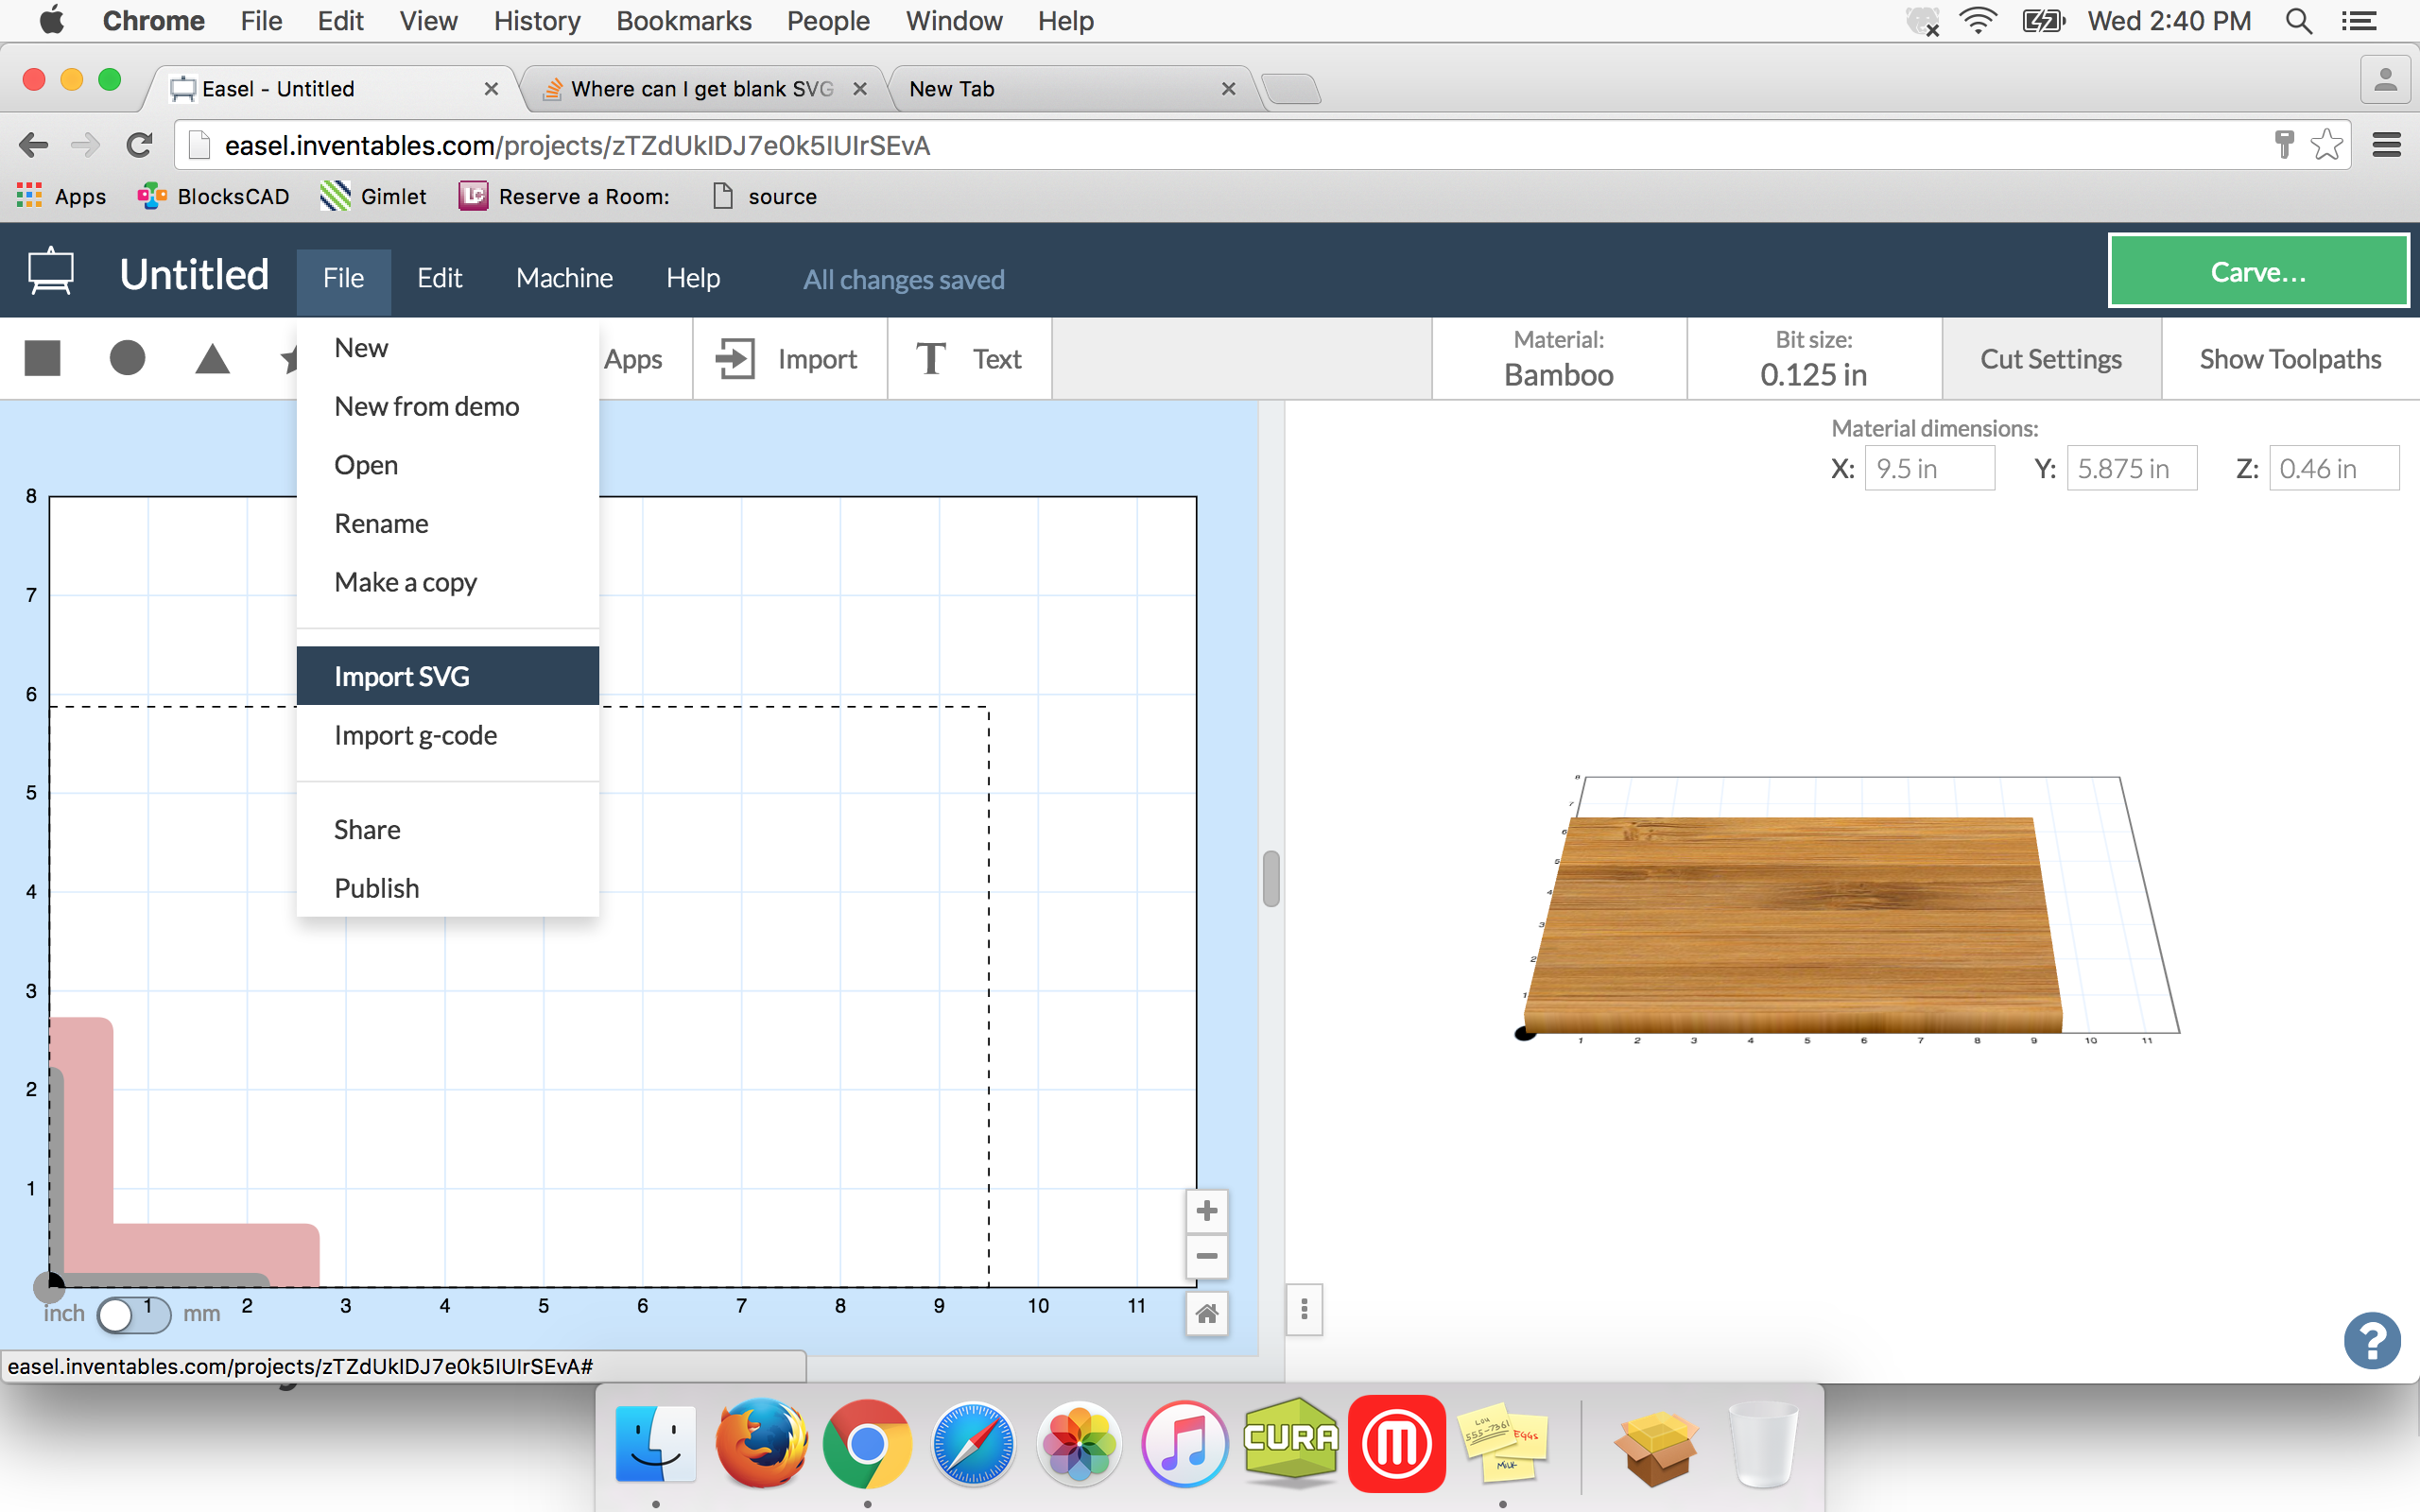2420x1512 pixels.
Task: Choose Import g-code
Action: (x=448, y=735)
